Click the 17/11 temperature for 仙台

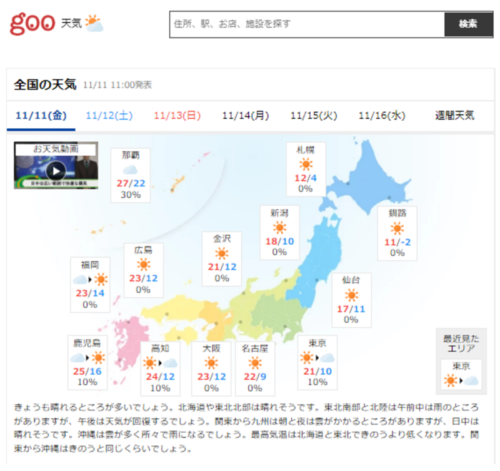tap(351, 309)
